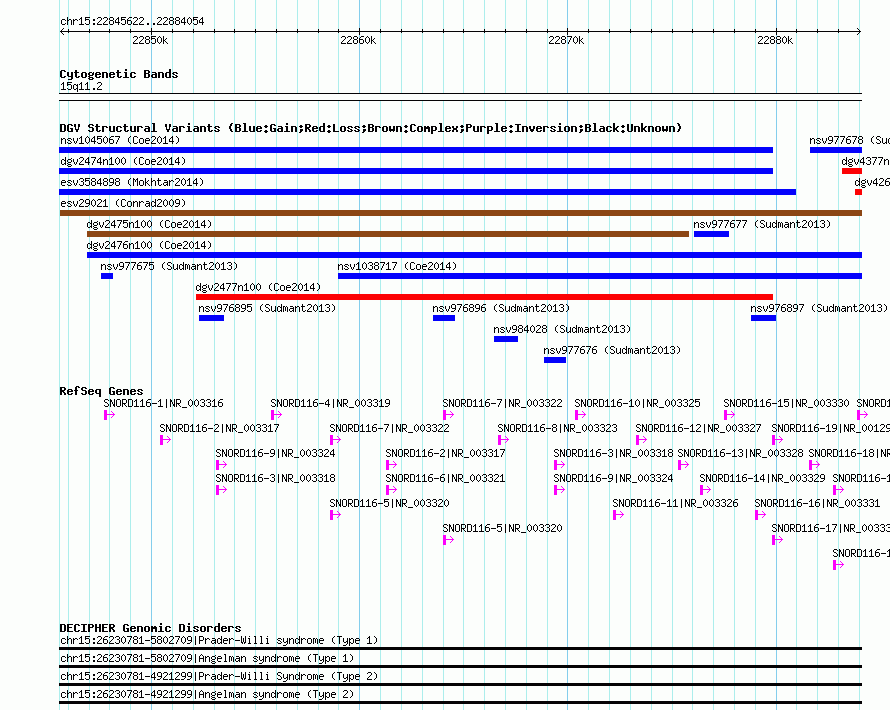Click the DECIPHER Genomic Disorders track title
The height and width of the screenshot is (710, 890).
pyautogui.click(x=150, y=628)
